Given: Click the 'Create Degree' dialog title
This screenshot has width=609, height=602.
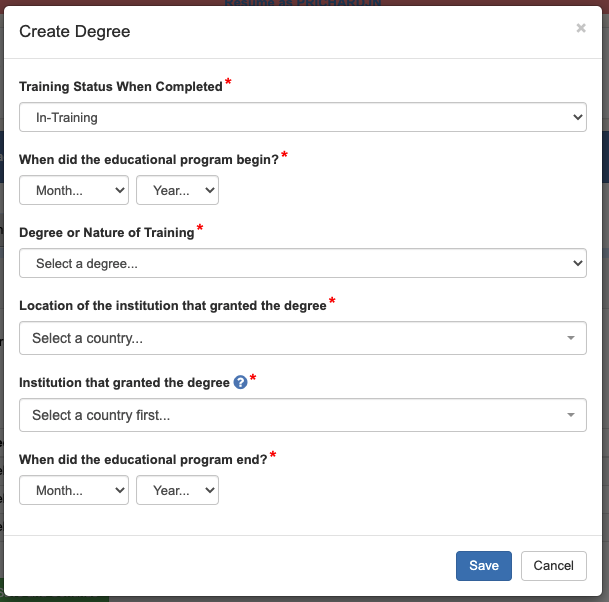Looking at the screenshot, I should coord(75,31).
